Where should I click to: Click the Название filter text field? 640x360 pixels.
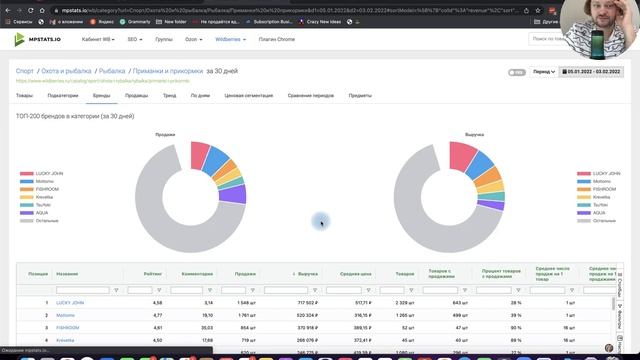[83, 290]
